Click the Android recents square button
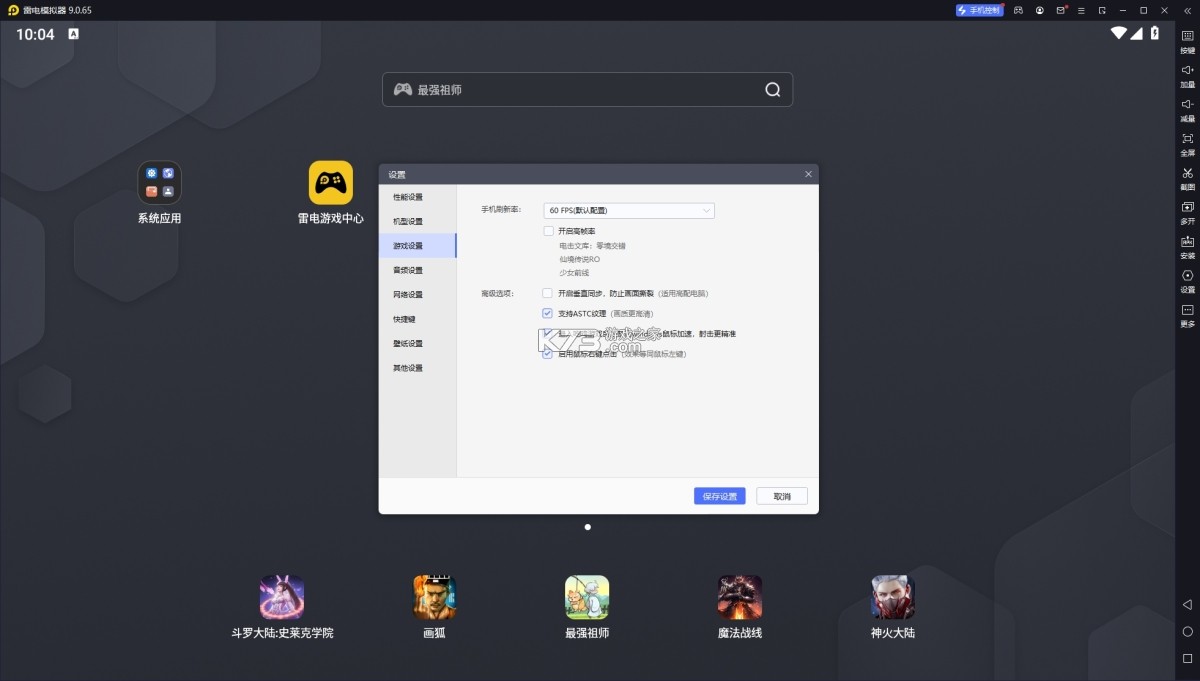Screen dimensions: 1200x681 point(1187,658)
